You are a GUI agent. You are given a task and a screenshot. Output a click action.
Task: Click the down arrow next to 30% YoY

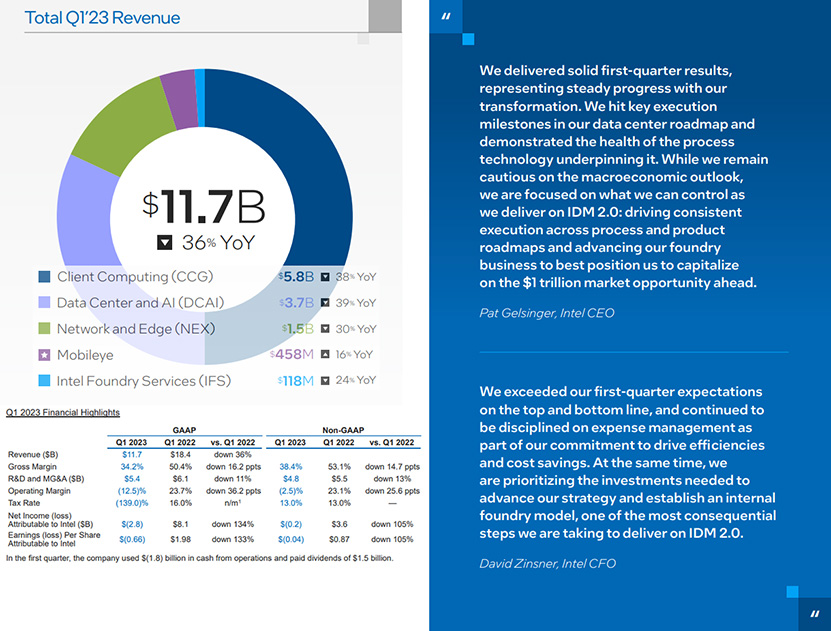pos(325,329)
